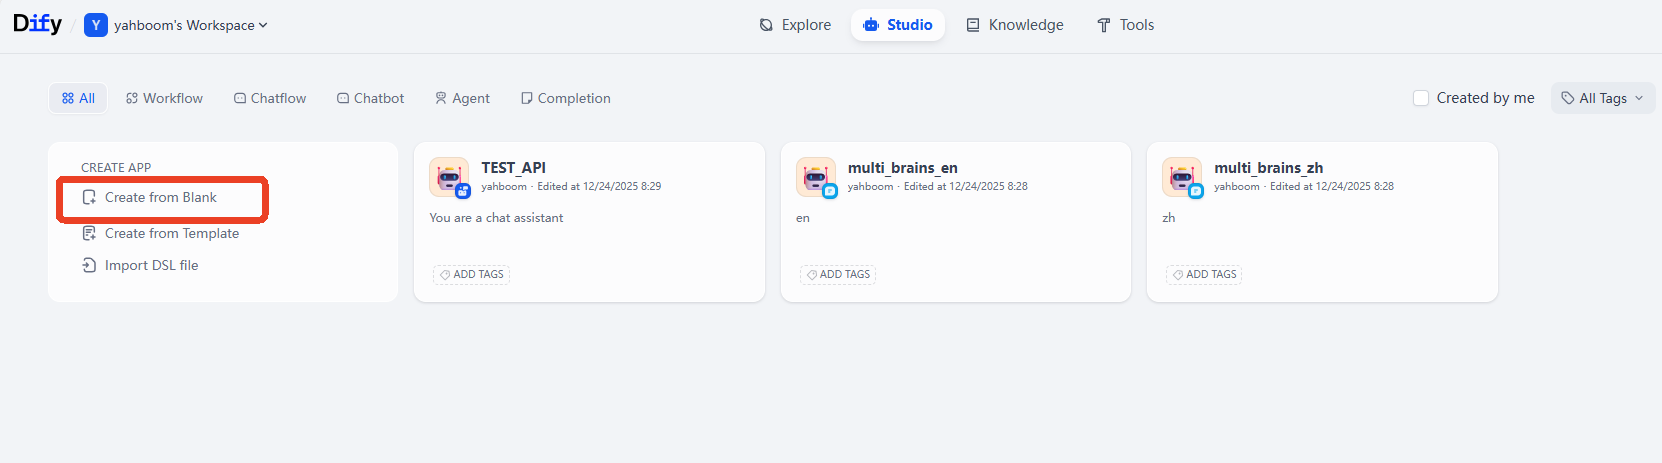Click the multi_brains_en robot avatar
1662x463 pixels.
pyautogui.click(x=816, y=177)
